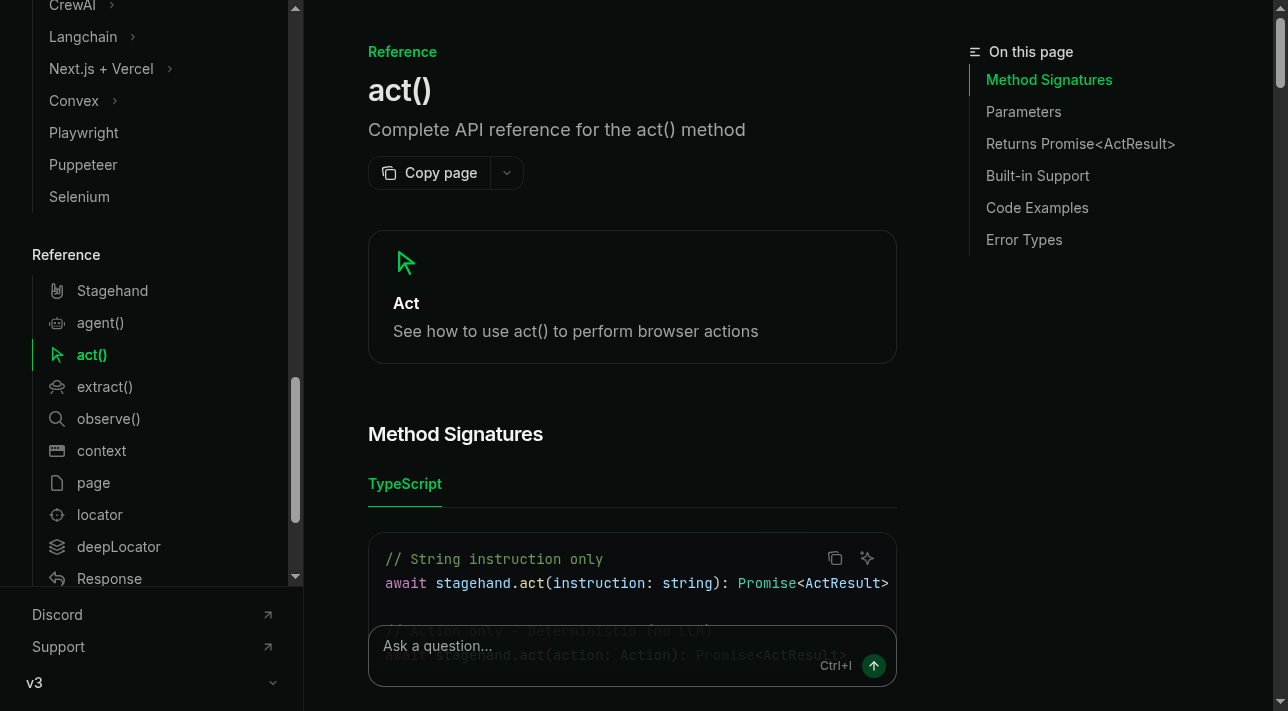
Task: Open the Copy page dropdown arrow
Action: point(507,173)
